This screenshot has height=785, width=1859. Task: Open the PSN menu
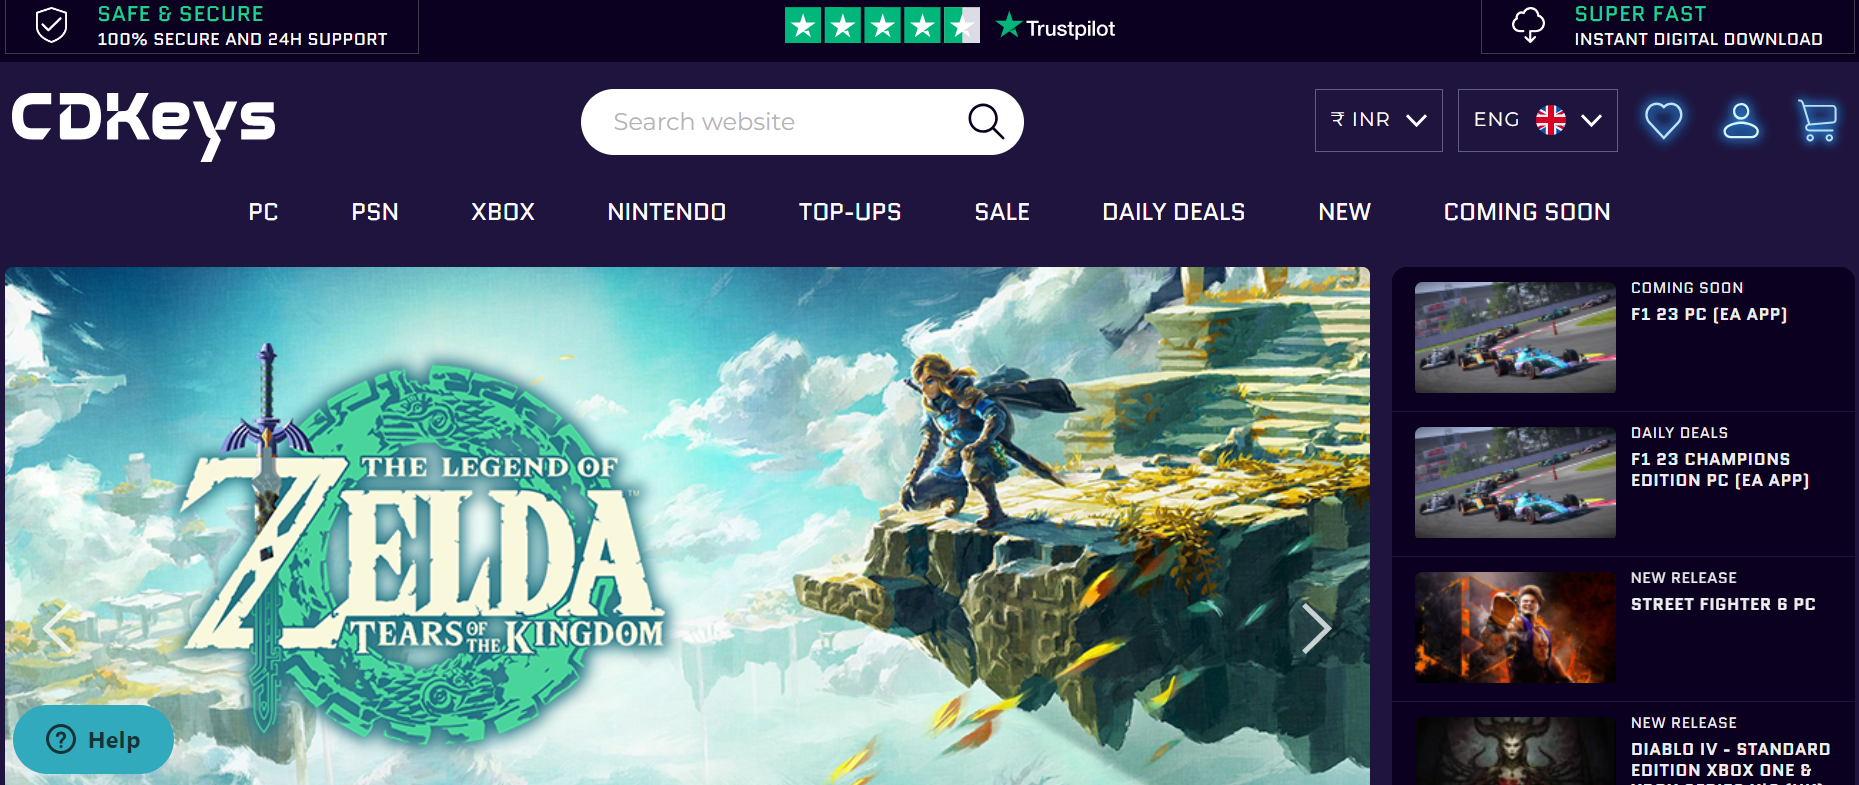[x=375, y=212]
